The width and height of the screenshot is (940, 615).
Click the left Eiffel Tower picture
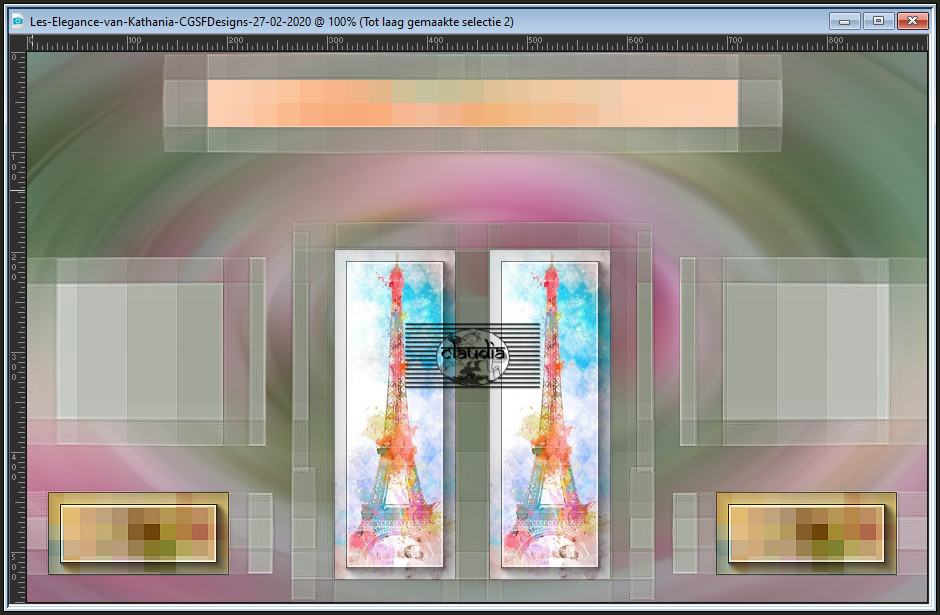[394, 414]
